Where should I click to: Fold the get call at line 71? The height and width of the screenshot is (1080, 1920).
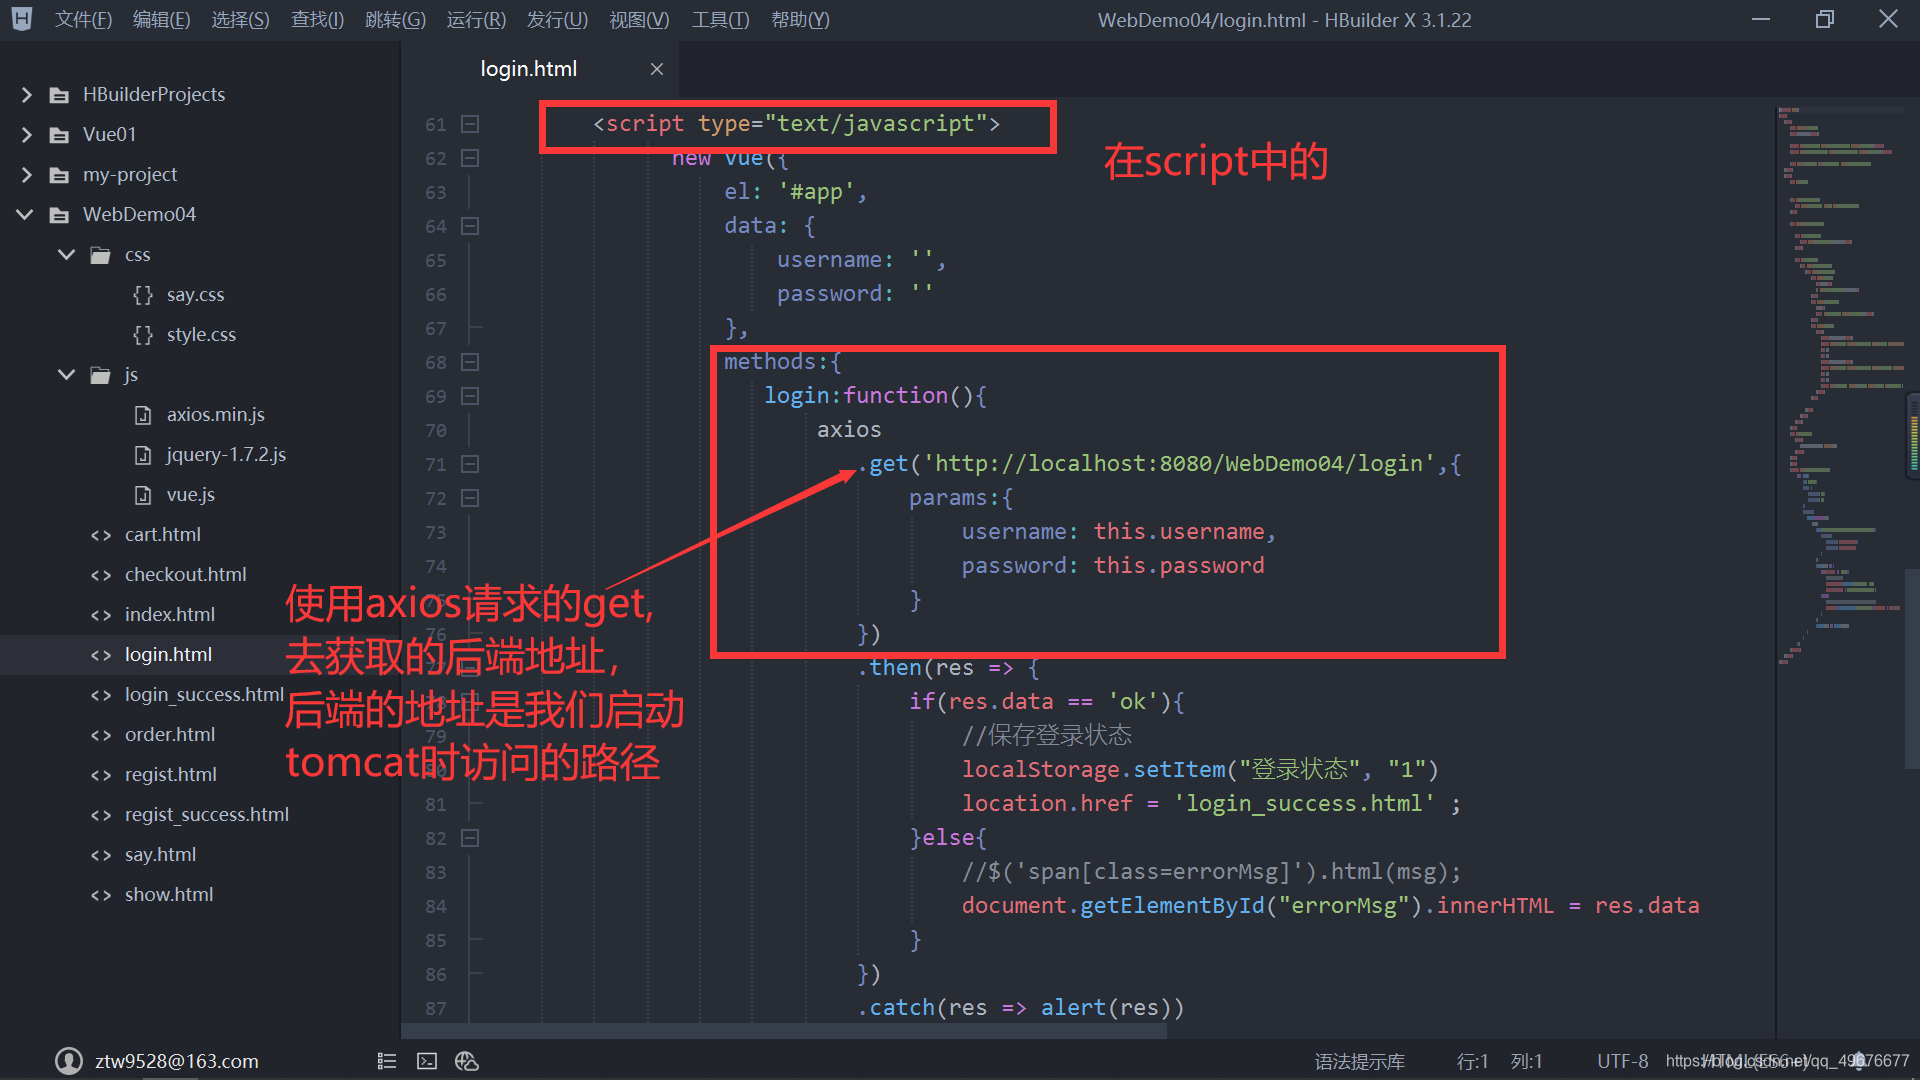coord(470,464)
